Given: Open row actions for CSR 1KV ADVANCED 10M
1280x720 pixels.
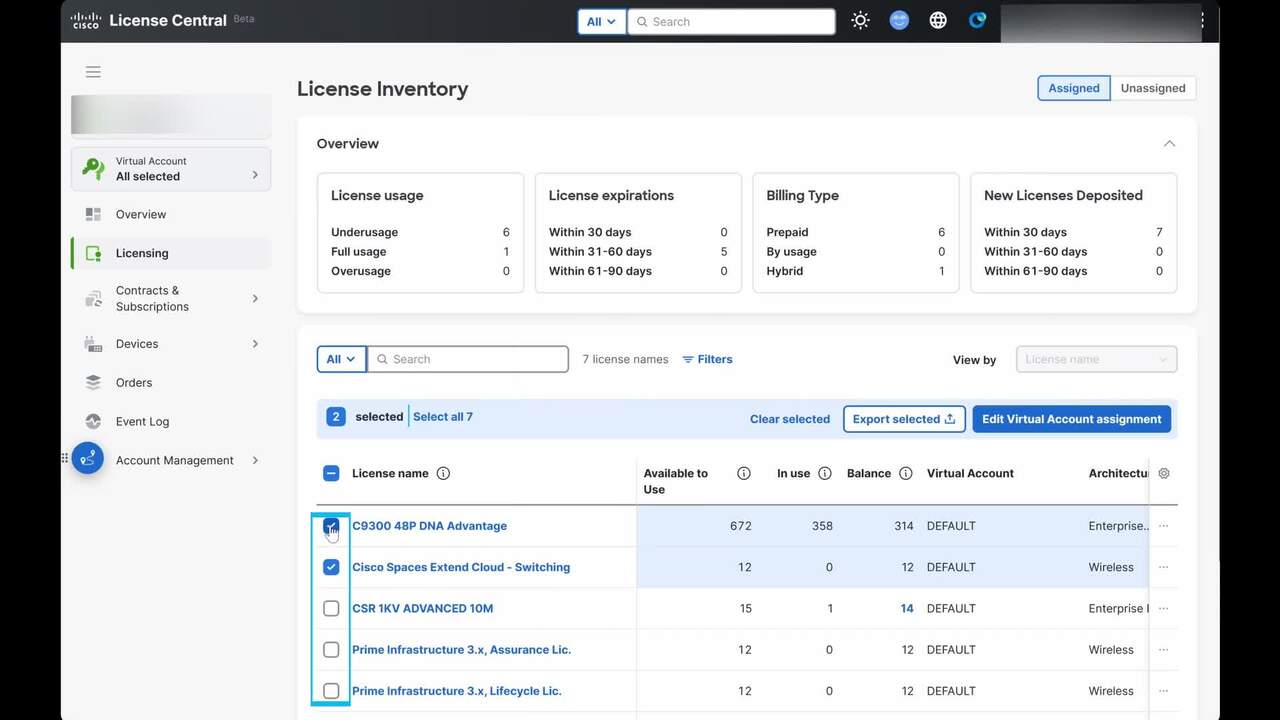Looking at the screenshot, I should pyautogui.click(x=1163, y=608).
